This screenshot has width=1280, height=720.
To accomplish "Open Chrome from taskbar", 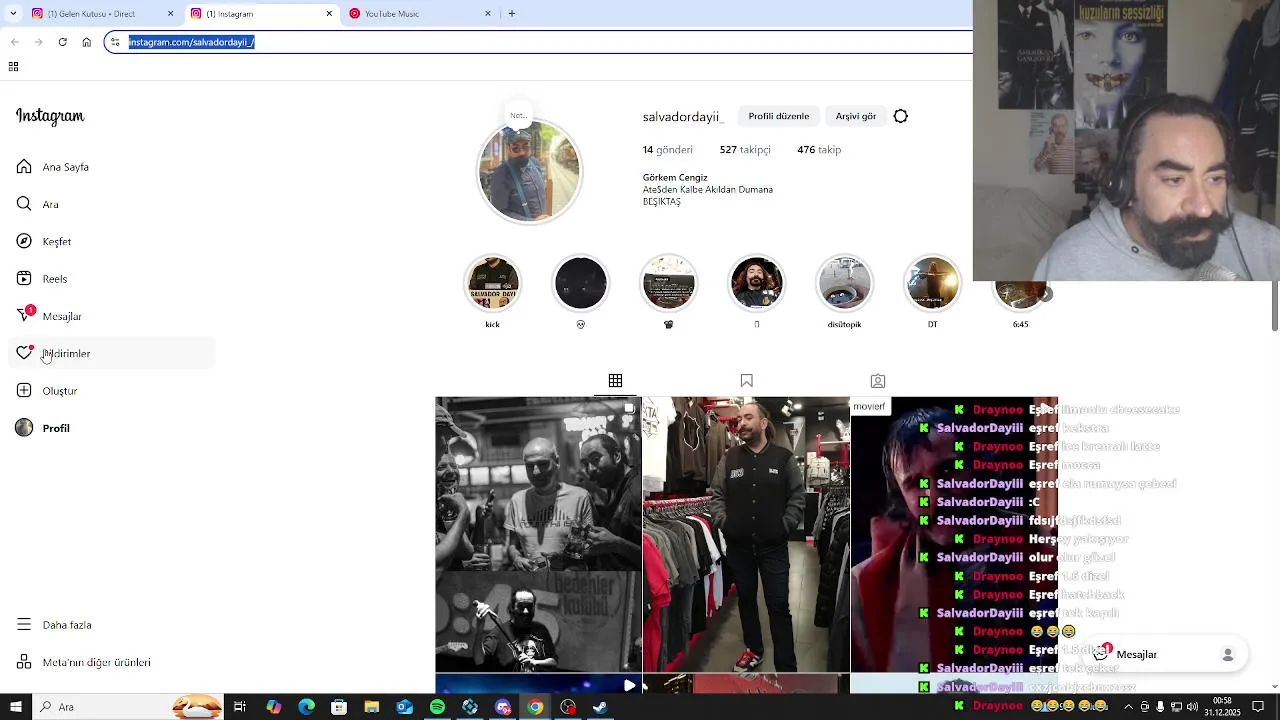I will tap(536, 707).
